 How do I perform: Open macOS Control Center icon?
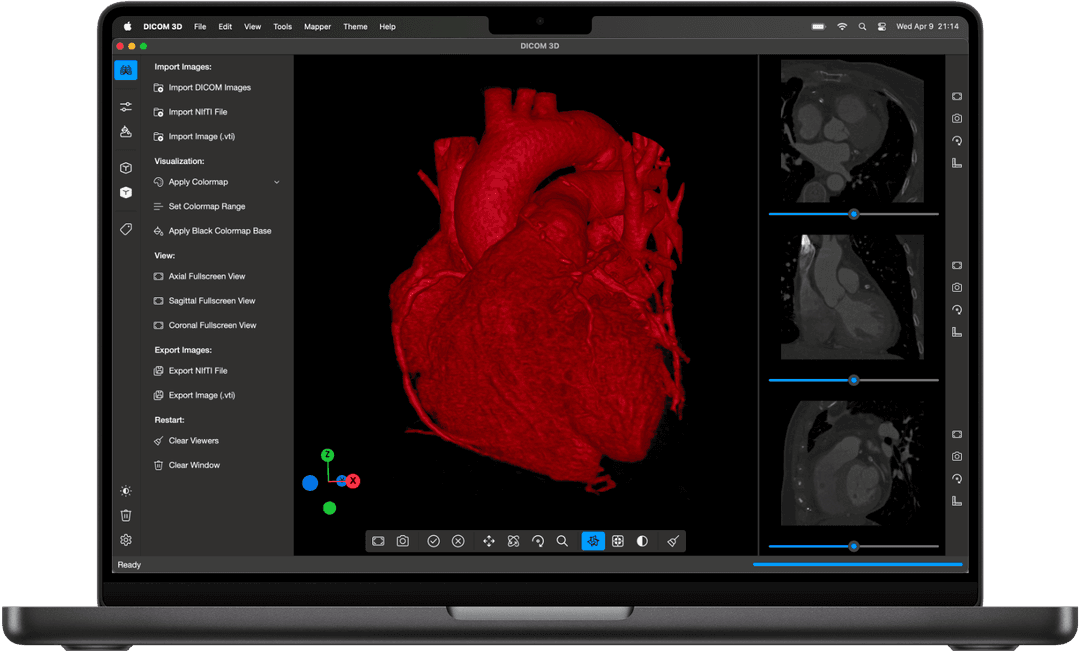(x=882, y=27)
